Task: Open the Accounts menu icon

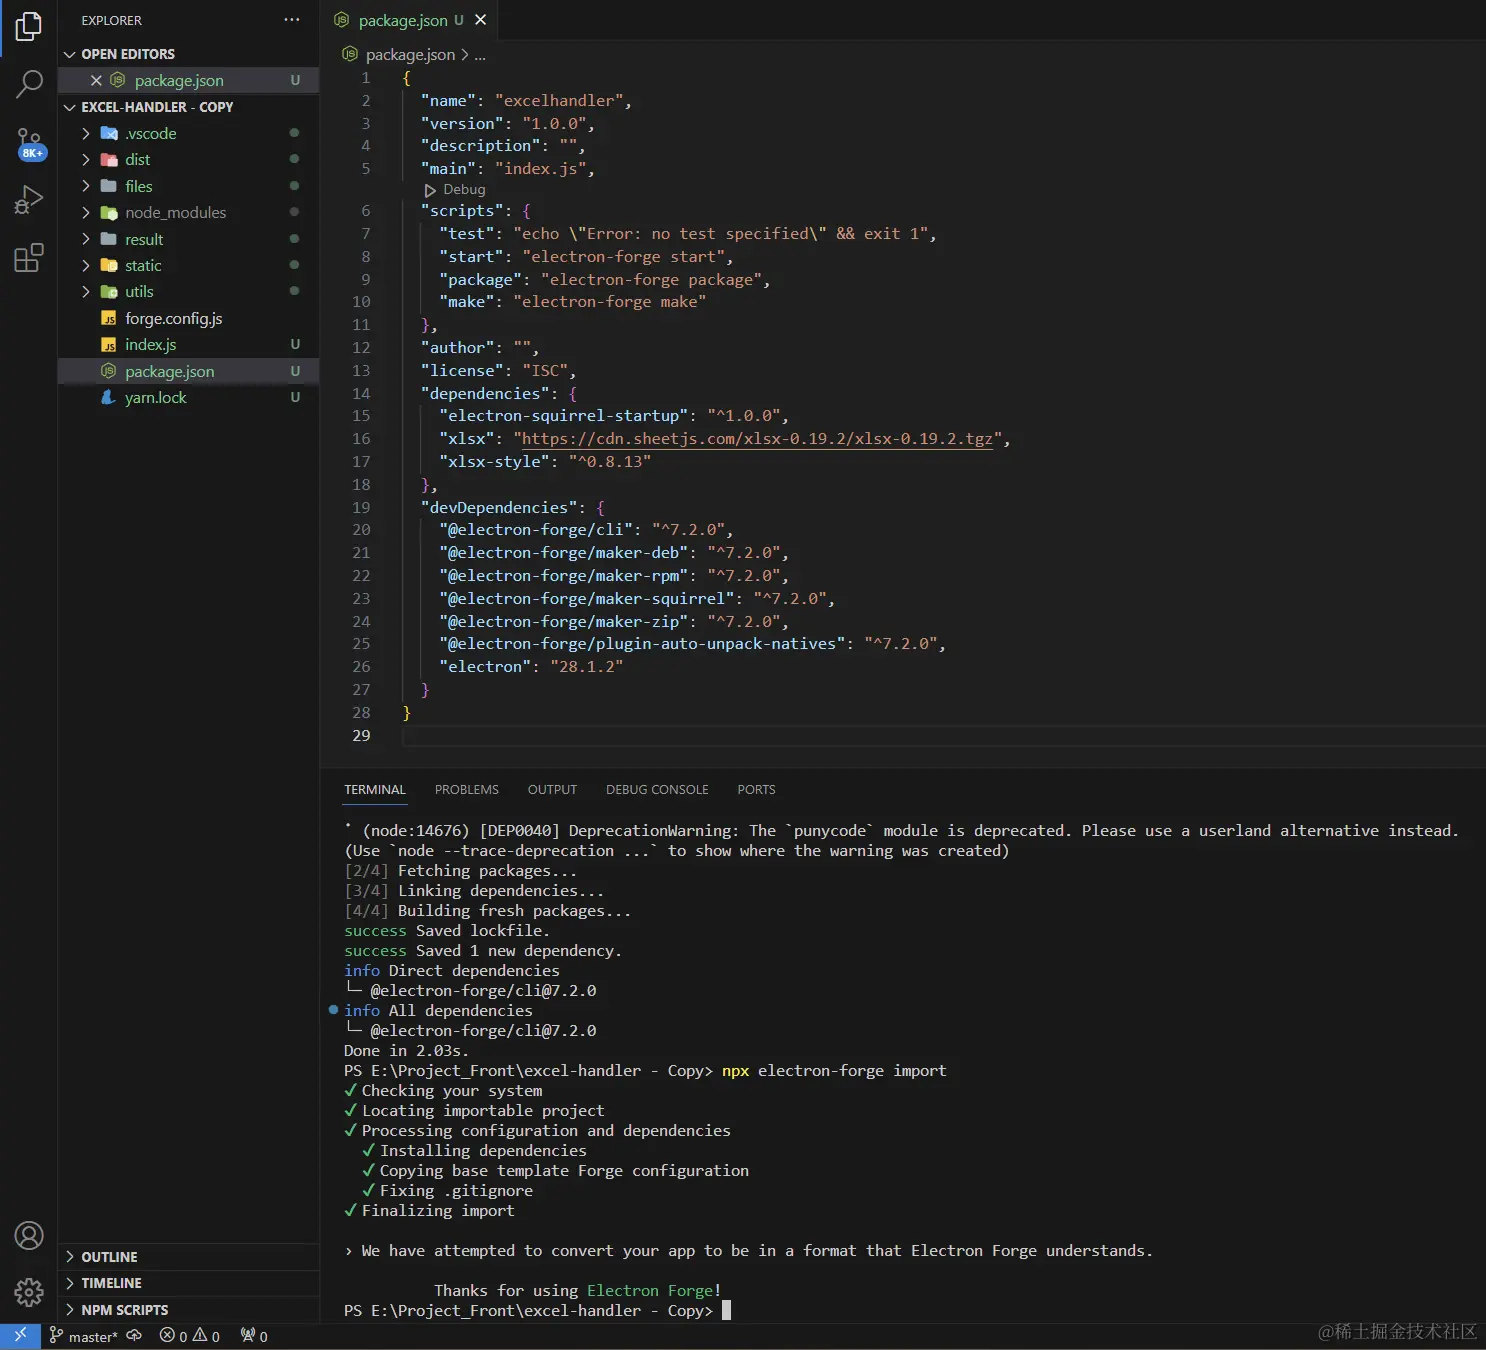Action: point(29,1236)
